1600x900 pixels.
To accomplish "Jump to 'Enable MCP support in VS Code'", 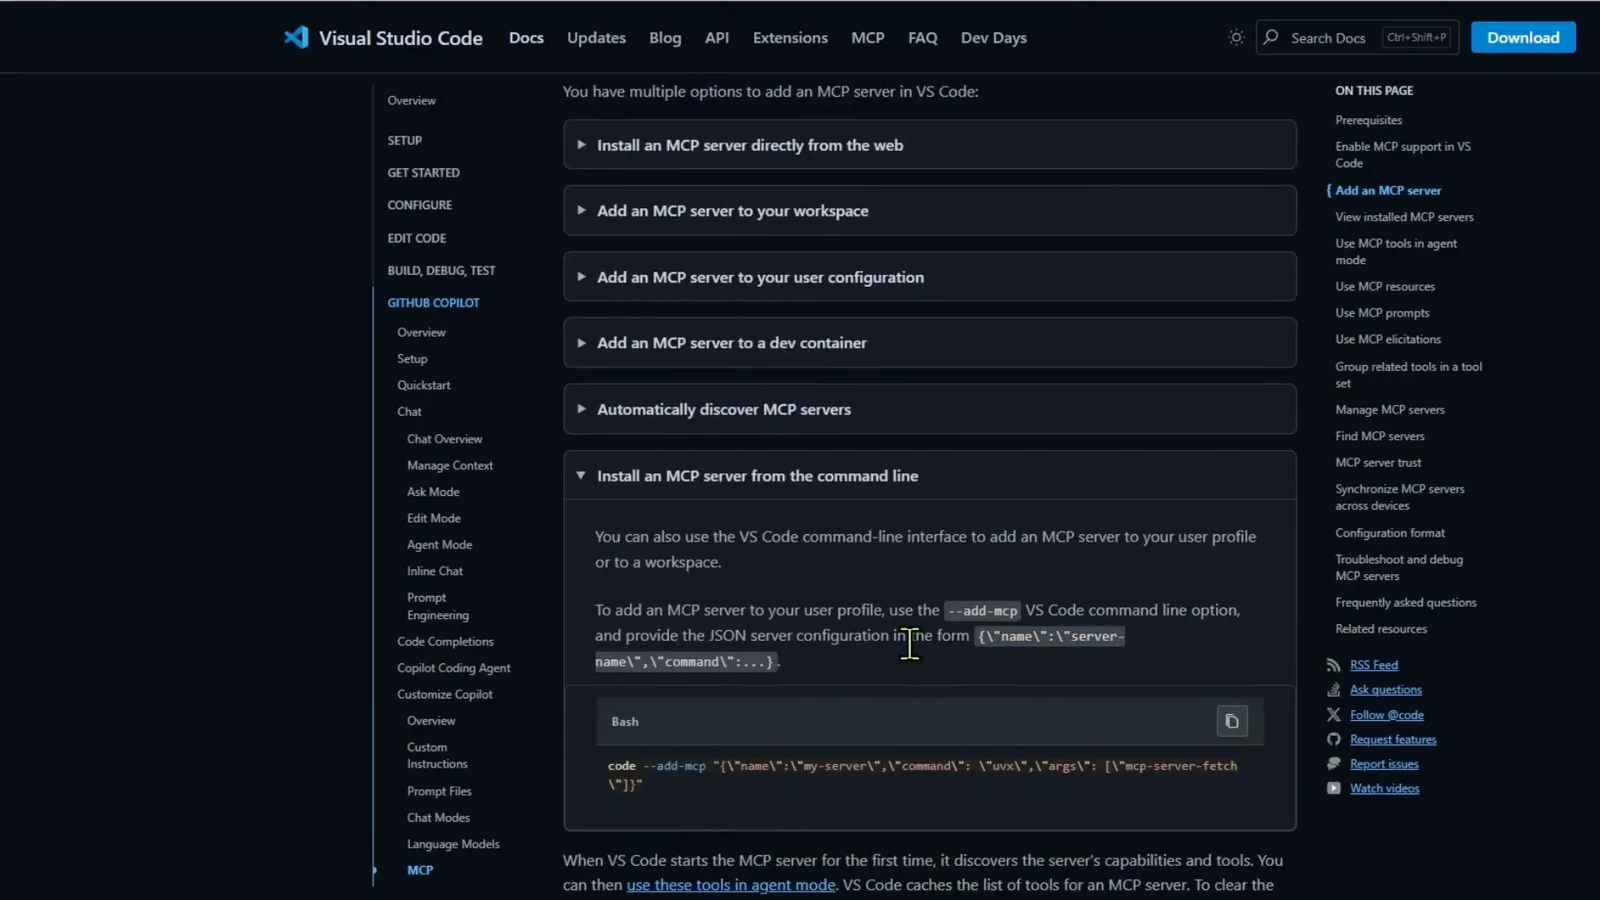I will pyautogui.click(x=1403, y=155).
